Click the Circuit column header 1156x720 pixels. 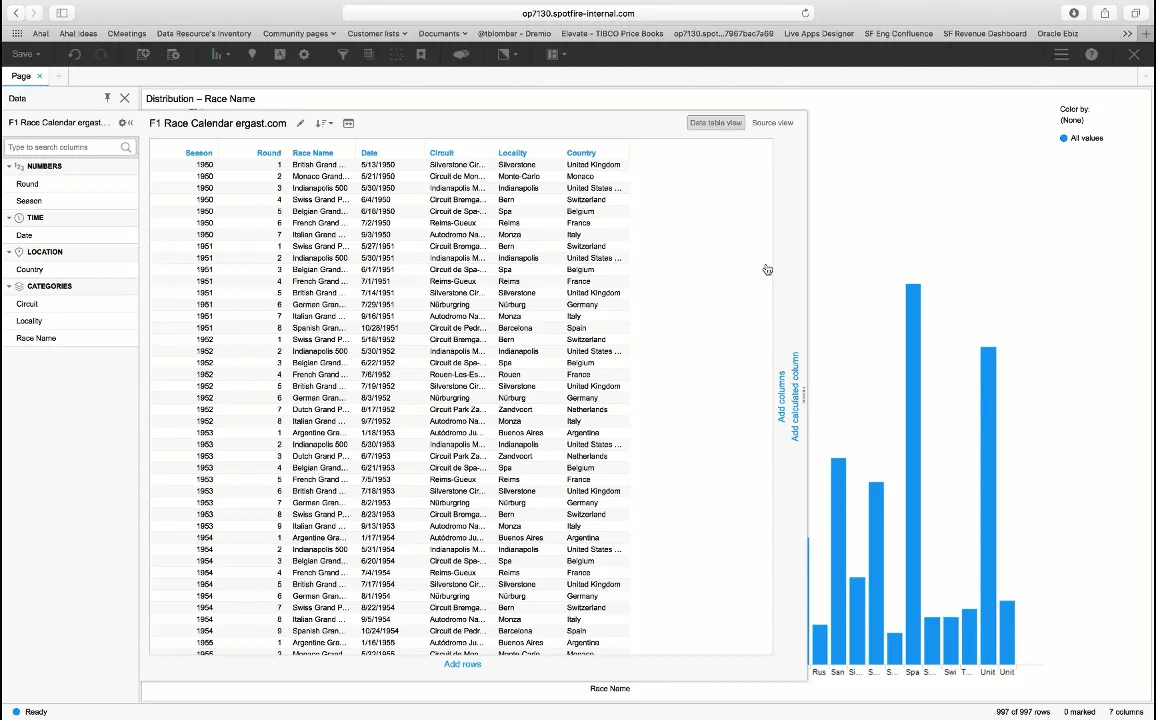click(x=442, y=153)
